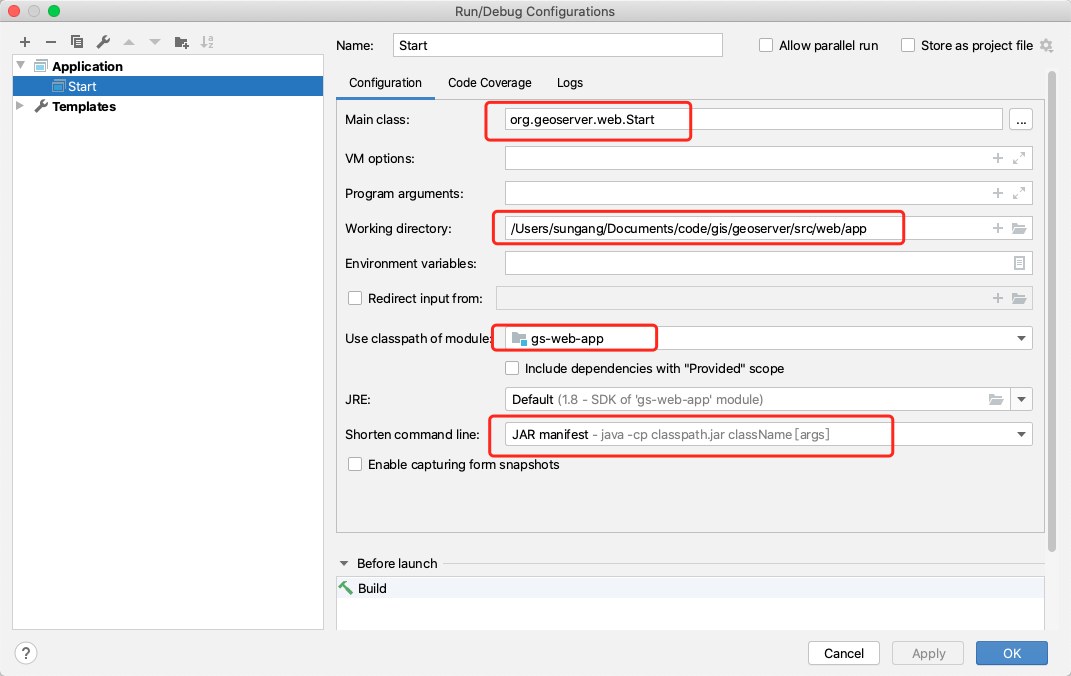Click the OK button
Image resolution: width=1071 pixels, height=676 pixels.
(x=1011, y=653)
